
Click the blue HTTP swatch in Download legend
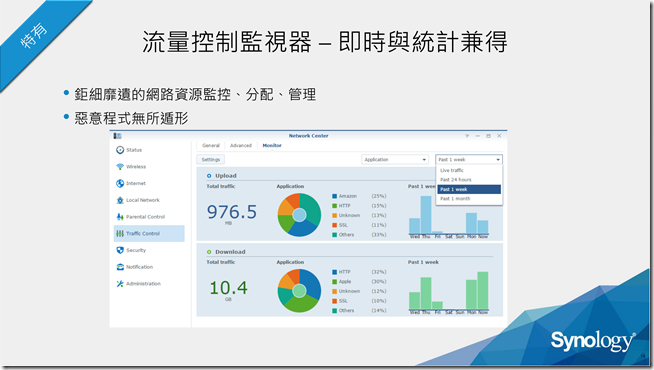[x=335, y=272]
